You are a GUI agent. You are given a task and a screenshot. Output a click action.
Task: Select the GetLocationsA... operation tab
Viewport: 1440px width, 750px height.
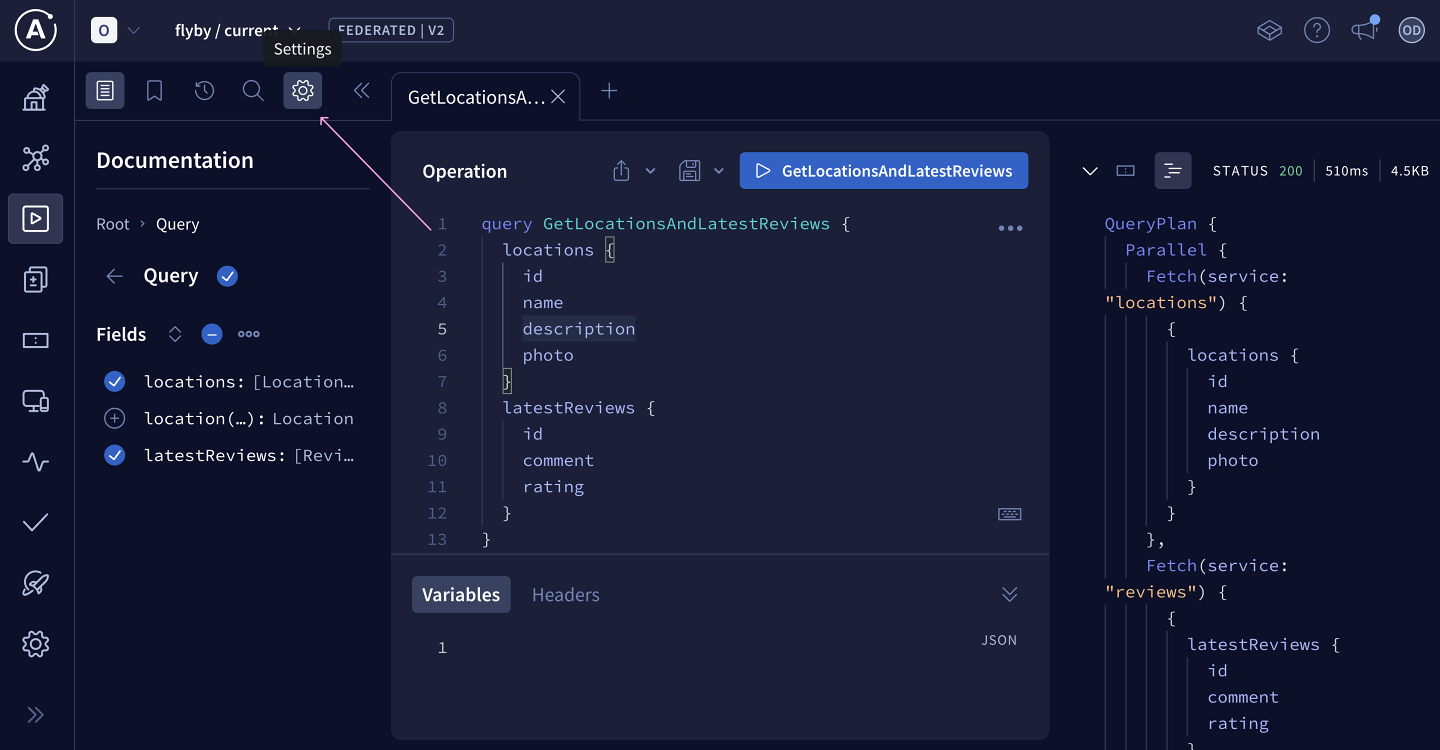(x=476, y=97)
